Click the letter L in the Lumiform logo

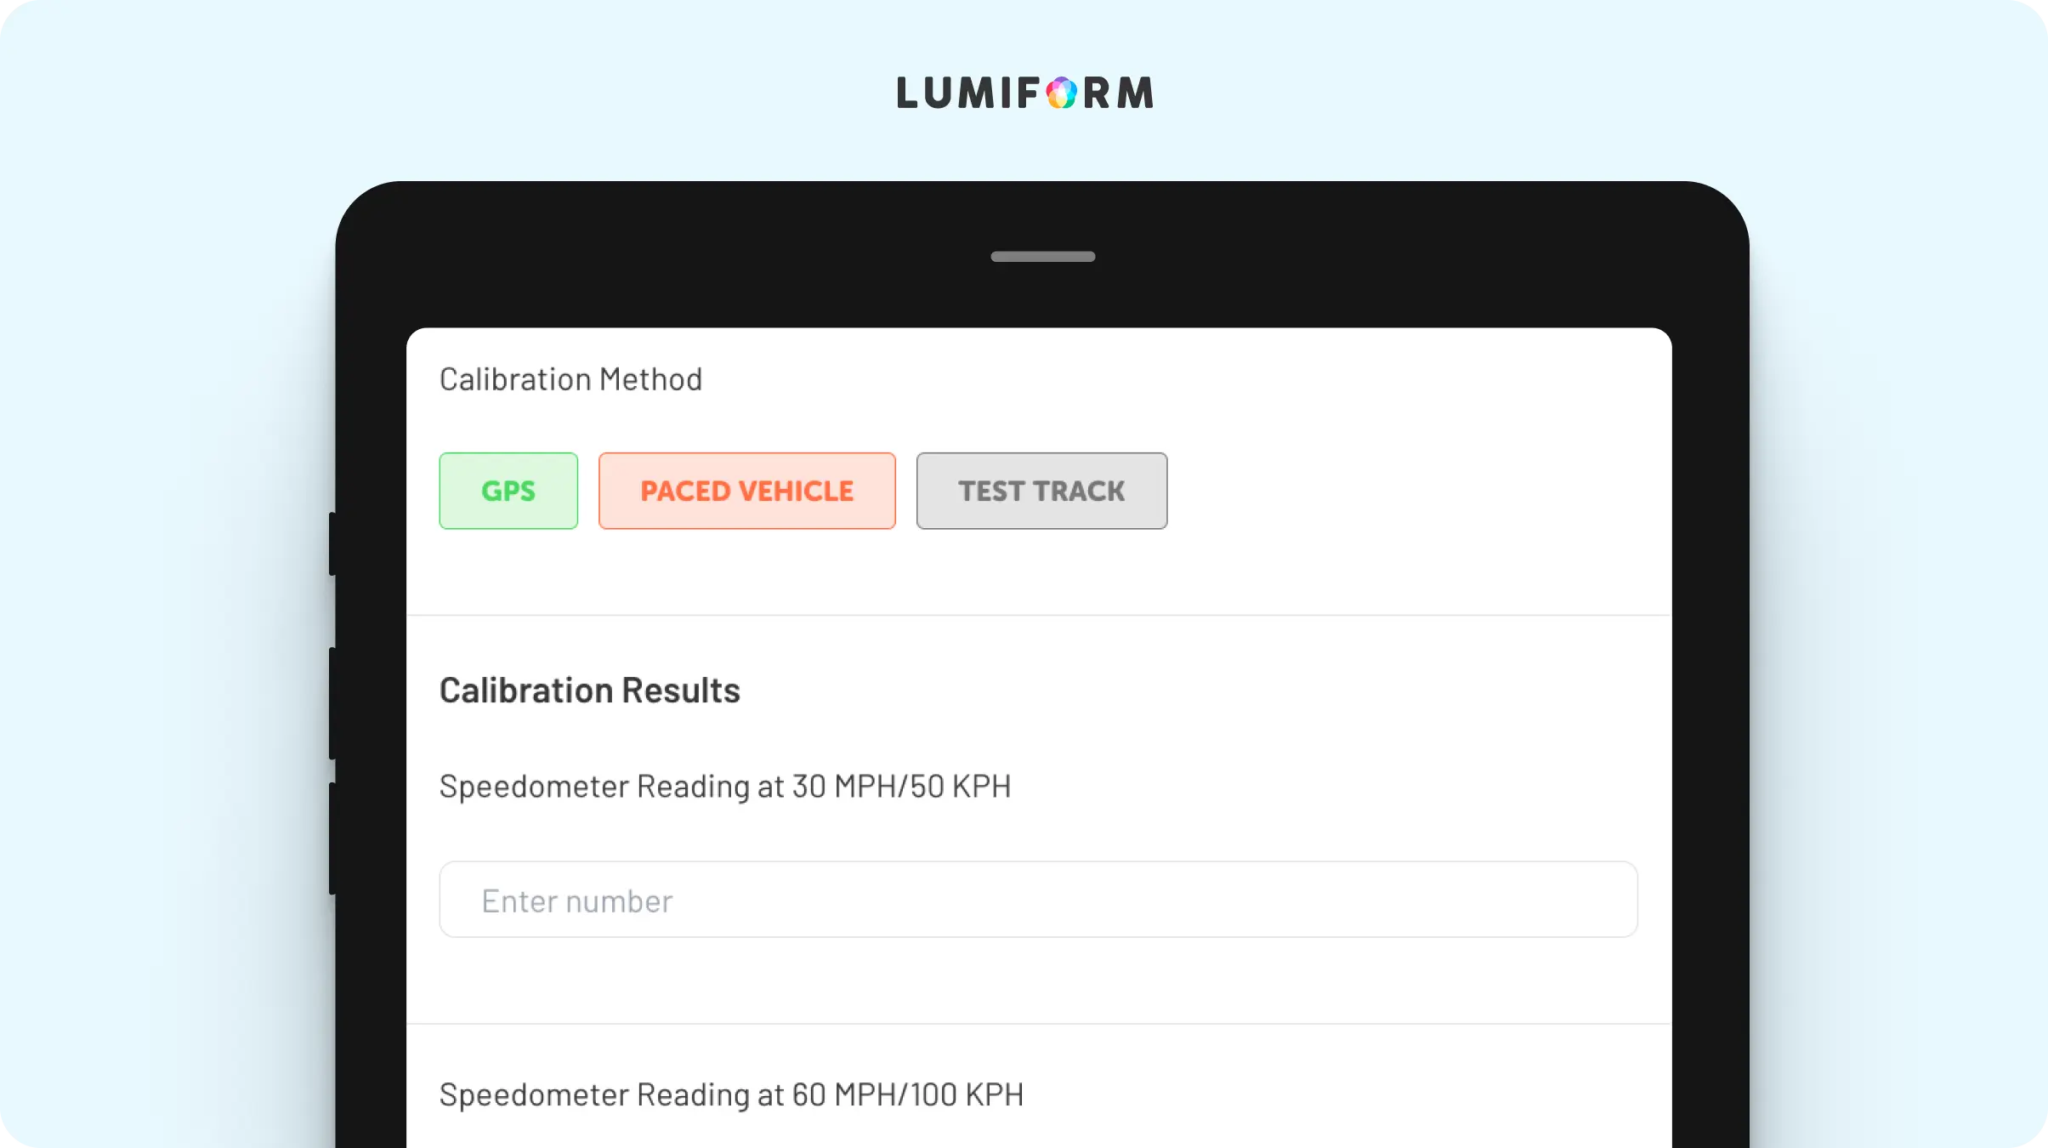tap(906, 93)
